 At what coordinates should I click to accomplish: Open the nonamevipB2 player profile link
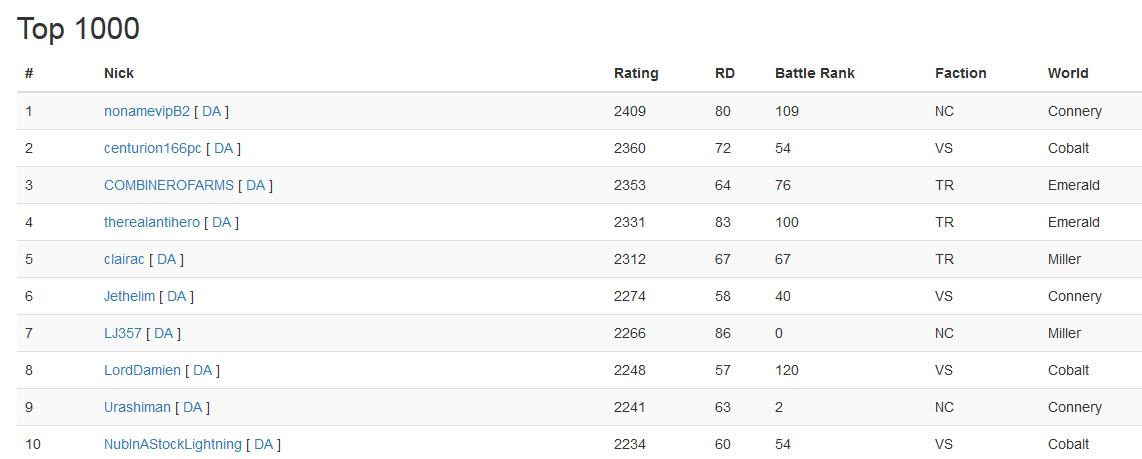(146, 111)
